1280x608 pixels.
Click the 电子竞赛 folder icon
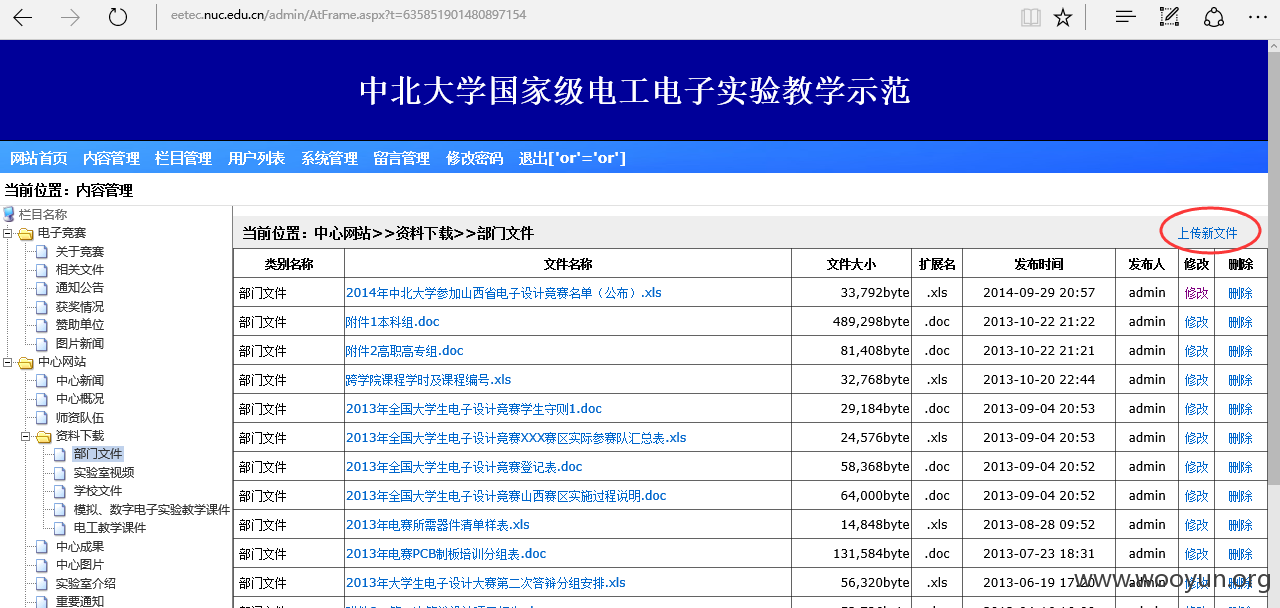pos(25,233)
